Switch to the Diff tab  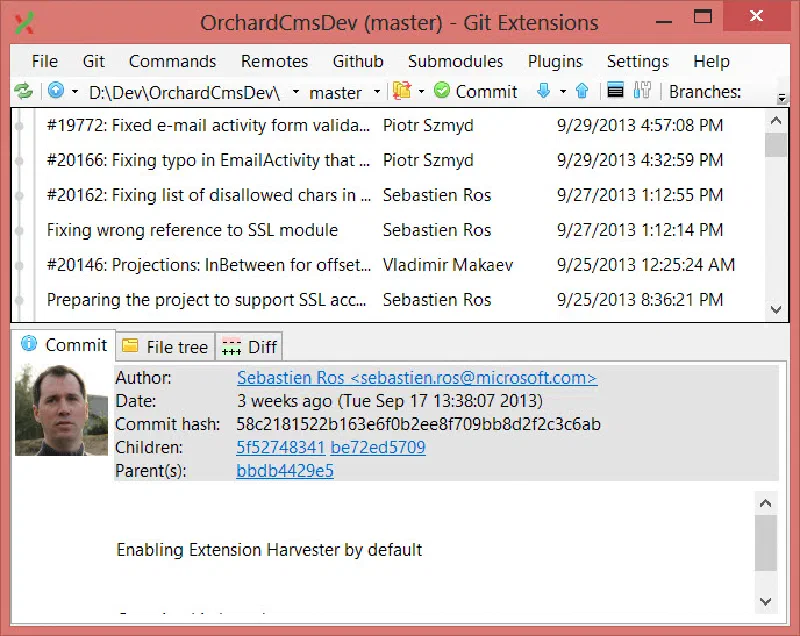[x=249, y=347]
